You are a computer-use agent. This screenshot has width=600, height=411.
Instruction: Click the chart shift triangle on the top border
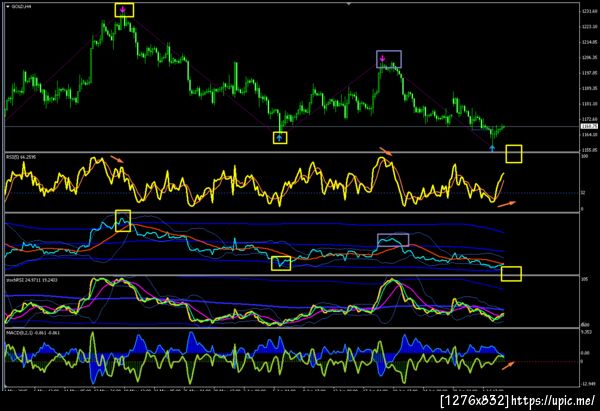click(348, 3)
